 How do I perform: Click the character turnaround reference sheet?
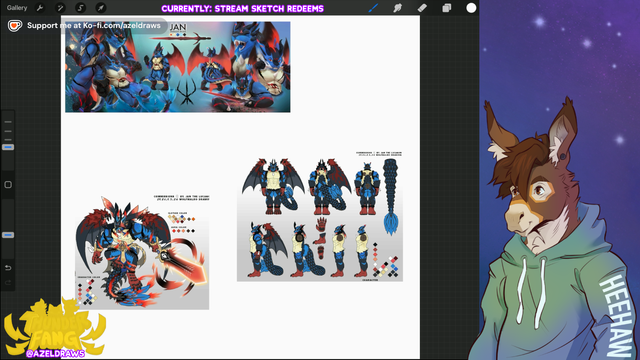[x=320, y=216]
